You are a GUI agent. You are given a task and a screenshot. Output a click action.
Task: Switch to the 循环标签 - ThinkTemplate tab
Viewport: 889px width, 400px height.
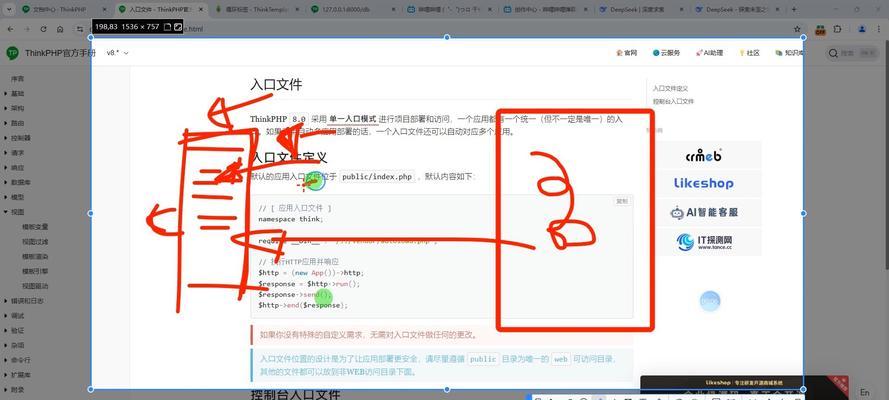257,10
